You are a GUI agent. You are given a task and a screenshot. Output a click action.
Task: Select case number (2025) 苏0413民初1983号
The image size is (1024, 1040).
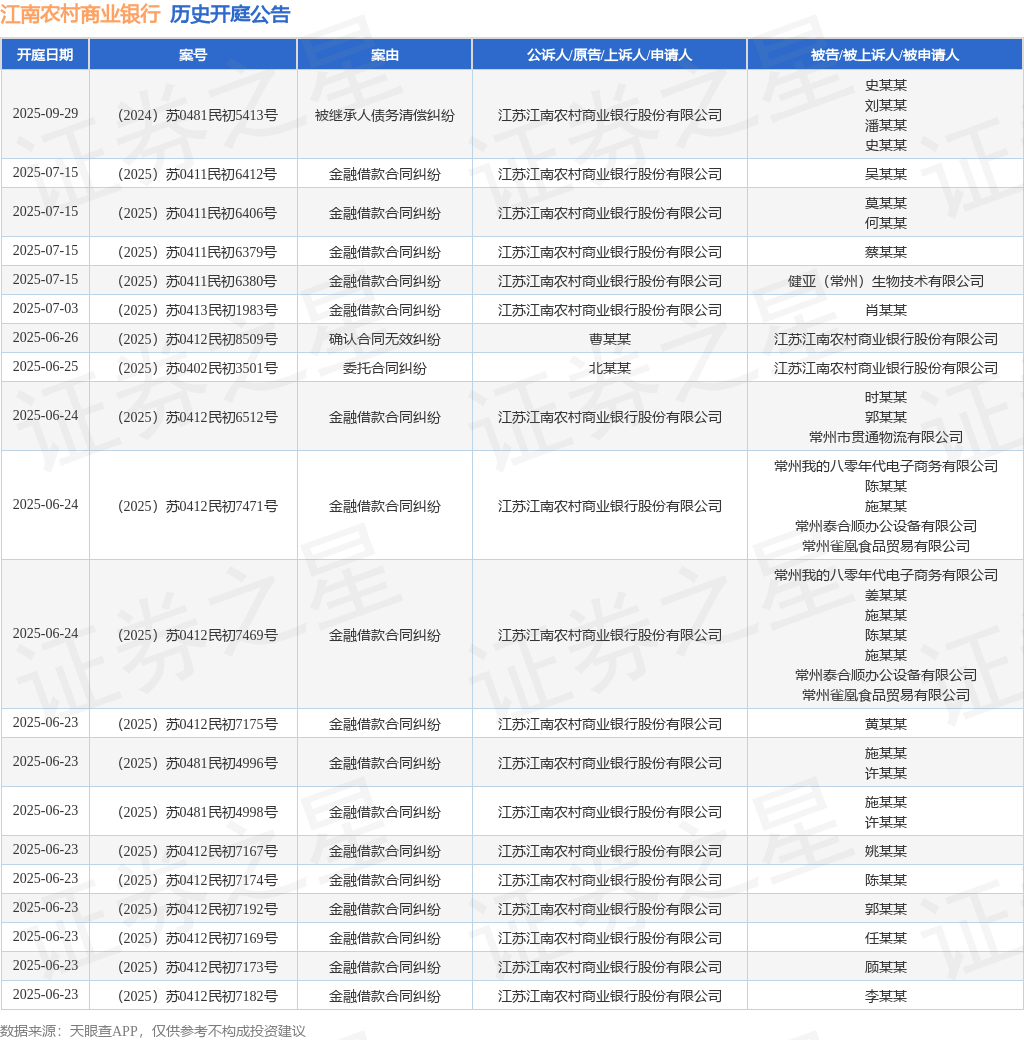(198, 310)
